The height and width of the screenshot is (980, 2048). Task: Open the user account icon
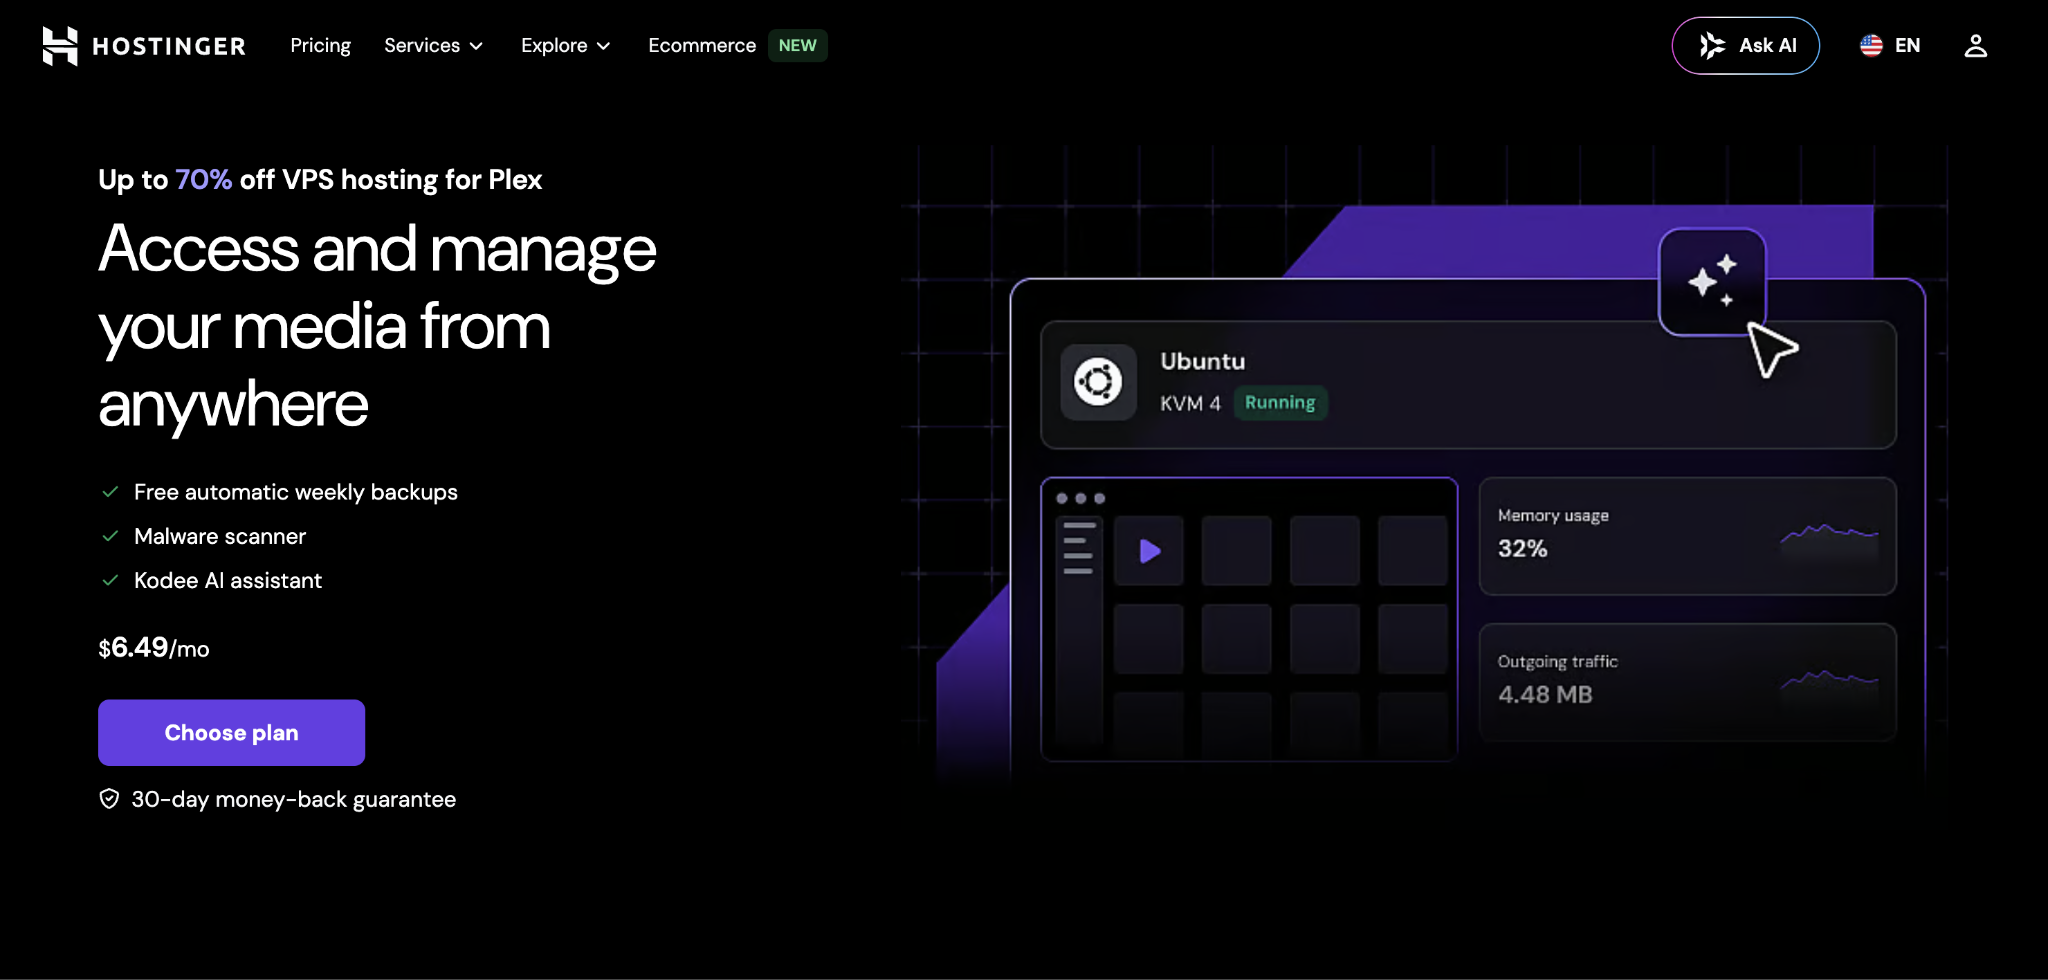(1975, 45)
